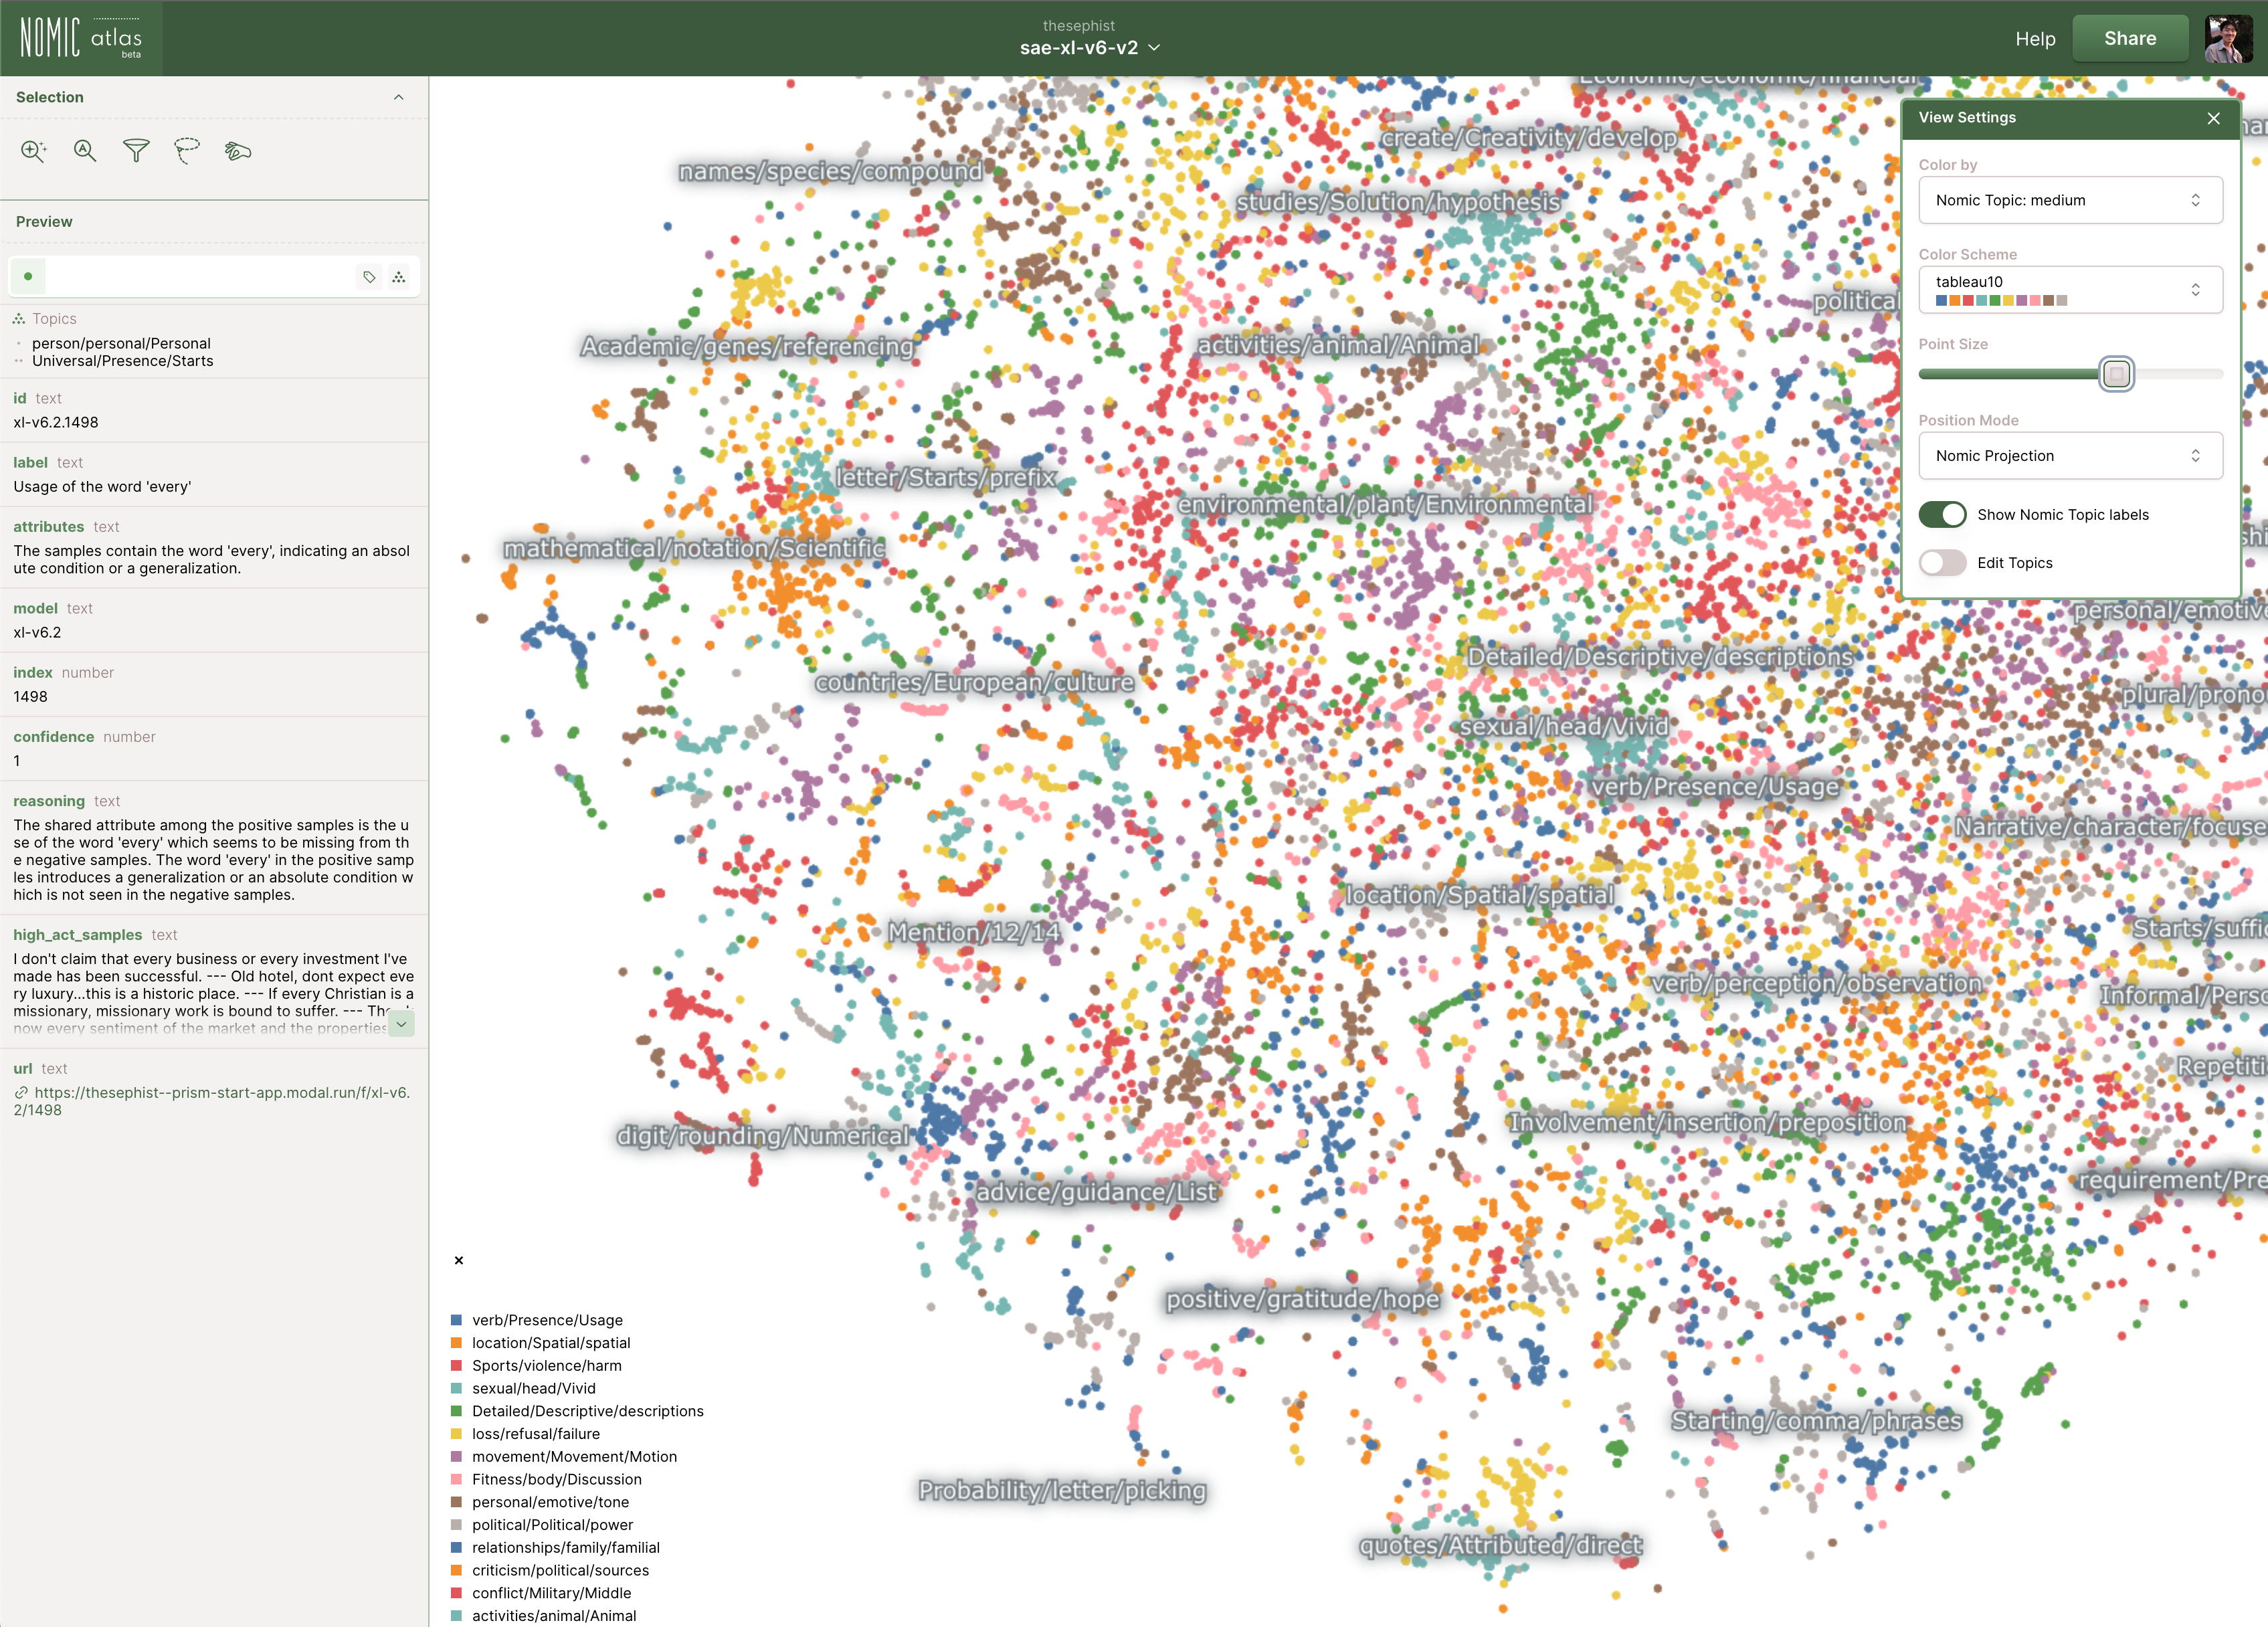This screenshot has width=2268, height=1627.
Task: Open the Help menu
Action: (2034, 39)
